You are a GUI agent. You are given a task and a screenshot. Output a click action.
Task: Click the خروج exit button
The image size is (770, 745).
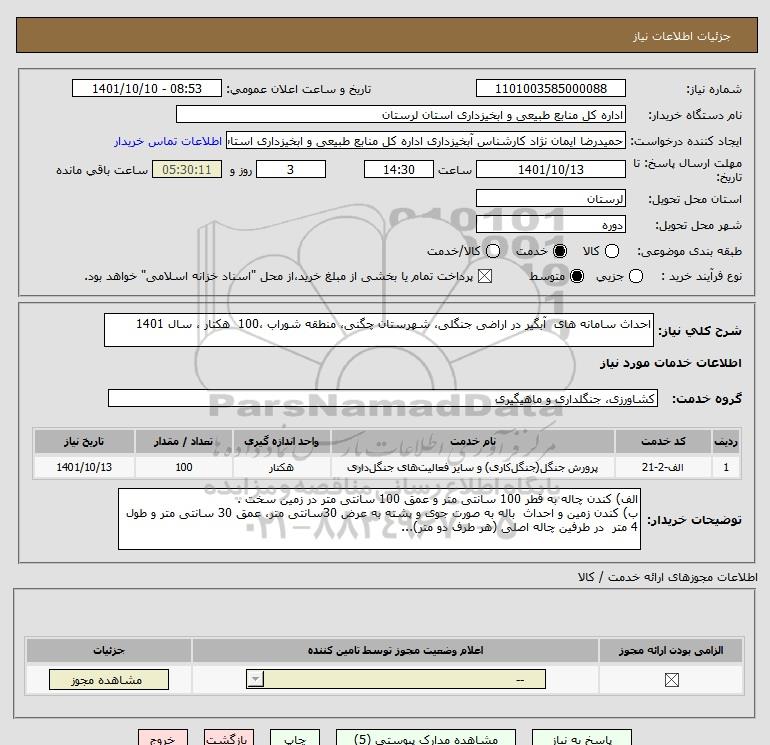click(x=163, y=738)
